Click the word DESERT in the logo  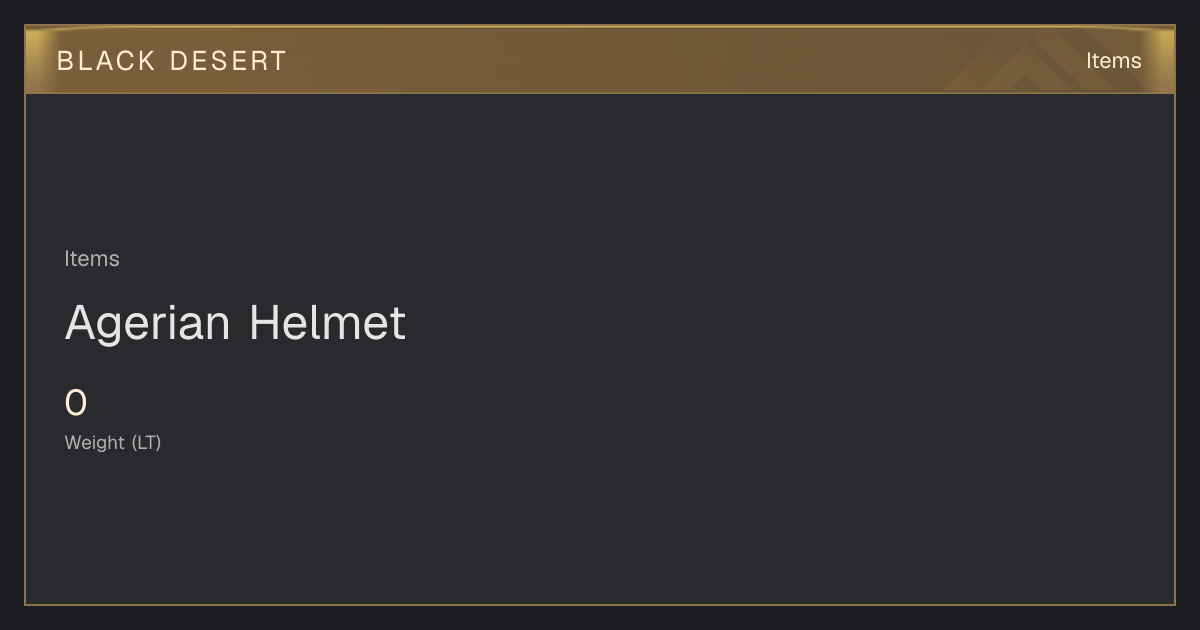[228, 61]
